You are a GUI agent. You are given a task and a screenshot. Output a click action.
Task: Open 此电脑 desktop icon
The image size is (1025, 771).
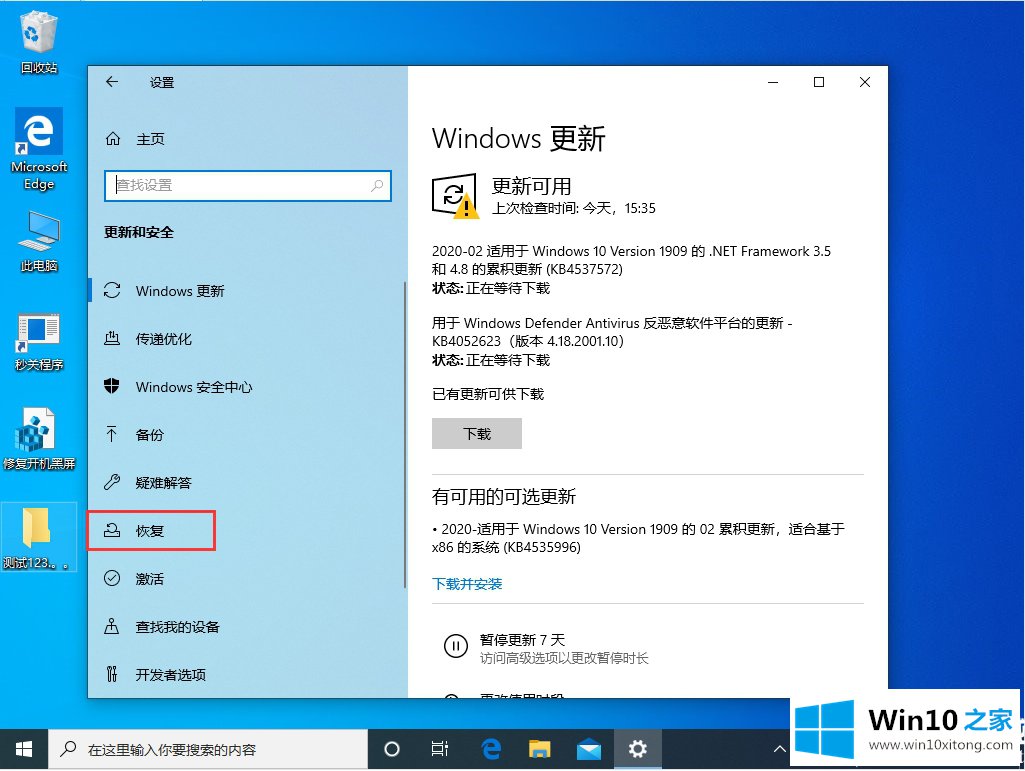click(39, 241)
